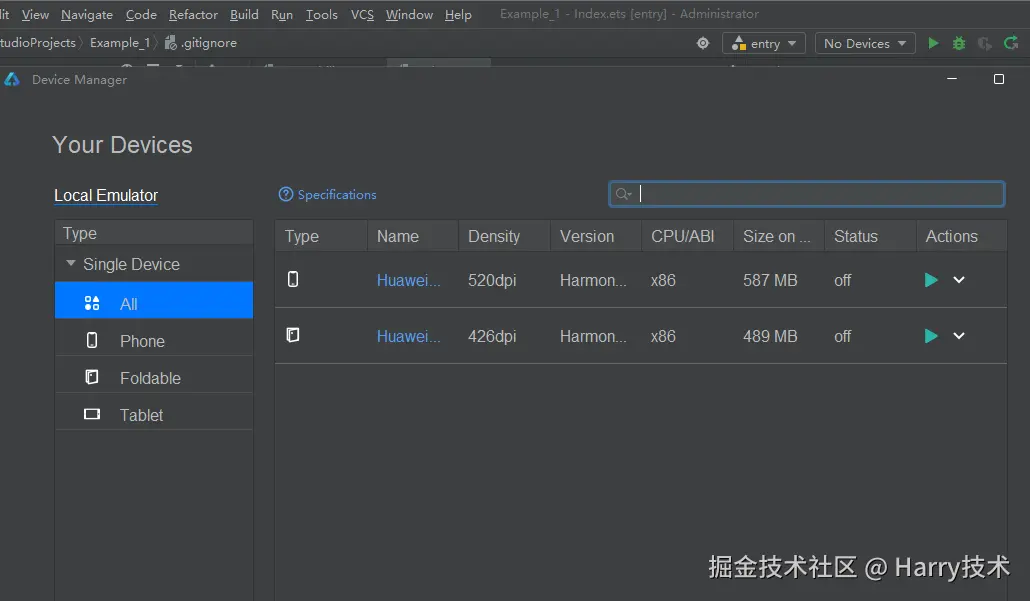Sort by the CPU/ABI column header
1030x601 pixels.
(x=687, y=236)
